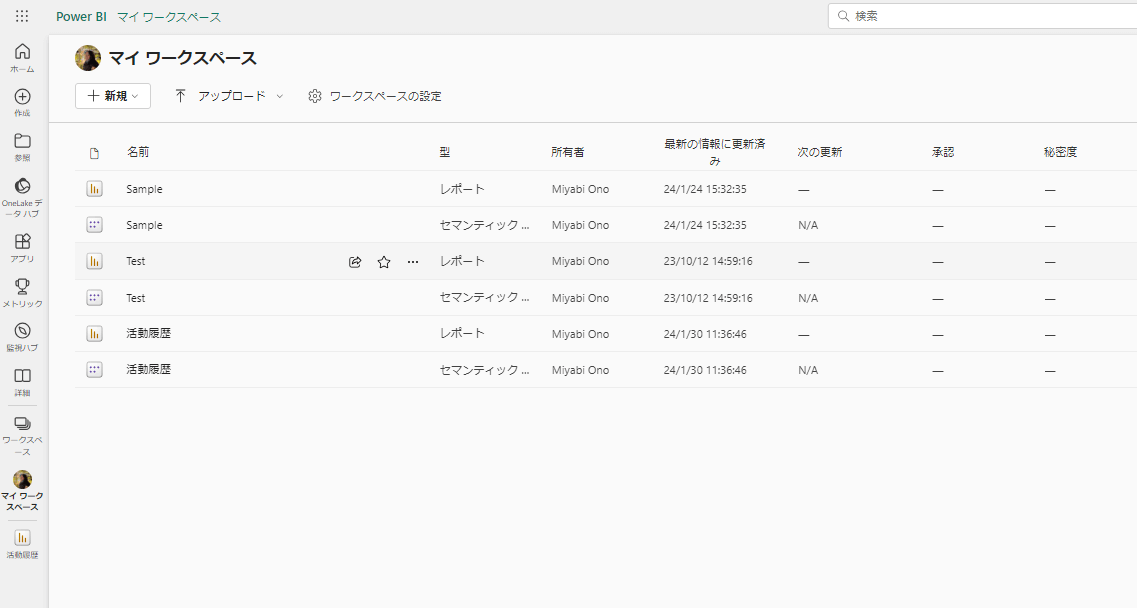The width and height of the screenshot is (1137, 608).
Task: Sort by the 承認 column header
Action: click(943, 152)
